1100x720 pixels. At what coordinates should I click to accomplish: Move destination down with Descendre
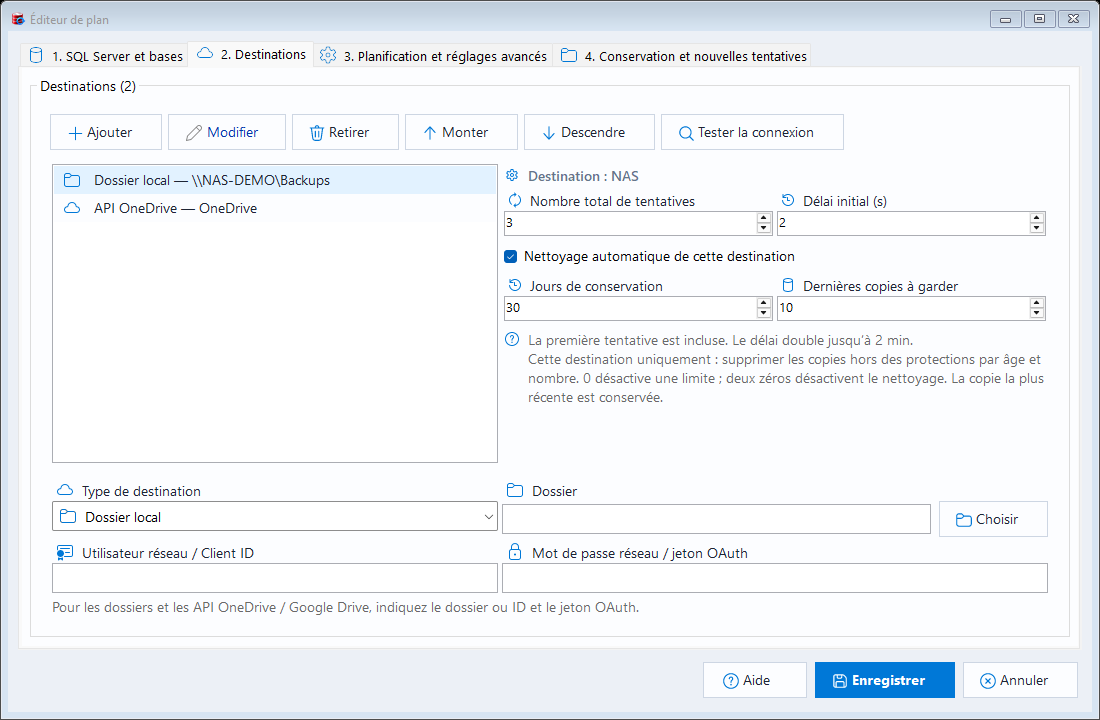[589, 132]
